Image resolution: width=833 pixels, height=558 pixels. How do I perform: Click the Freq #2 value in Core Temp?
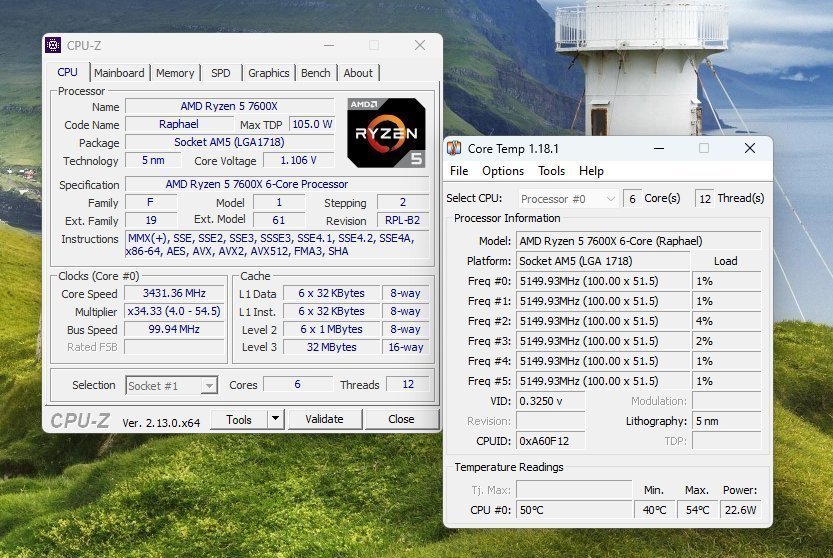(x=603, y=322)
